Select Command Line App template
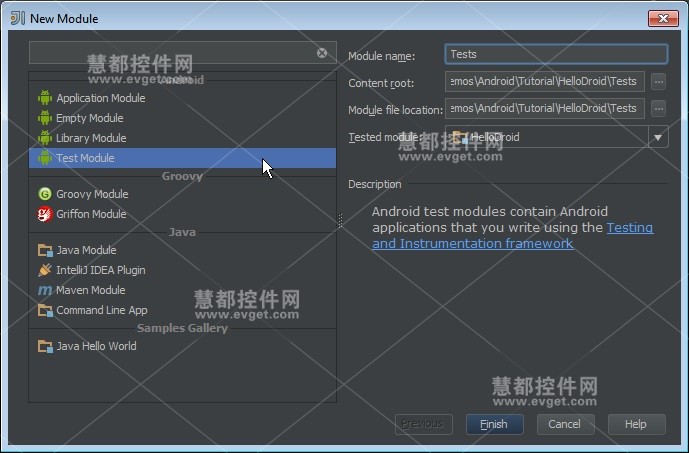This screenshot has width=689, height=453. point(182,310)
